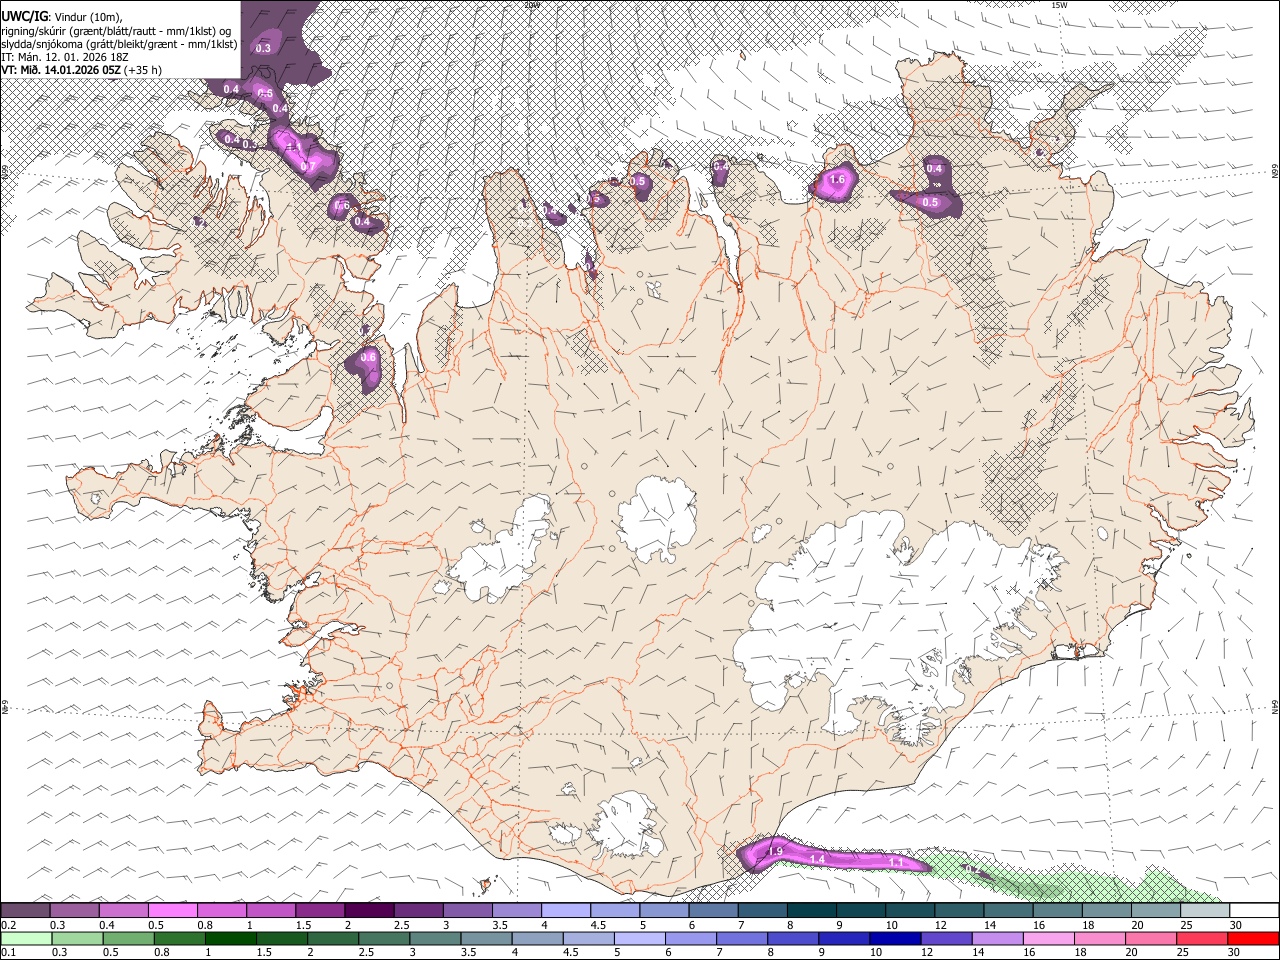Screen dimensions: 1280x960
Task: Pick the pale green swatch starting the rain scale
Action: [x=26, y=939]
